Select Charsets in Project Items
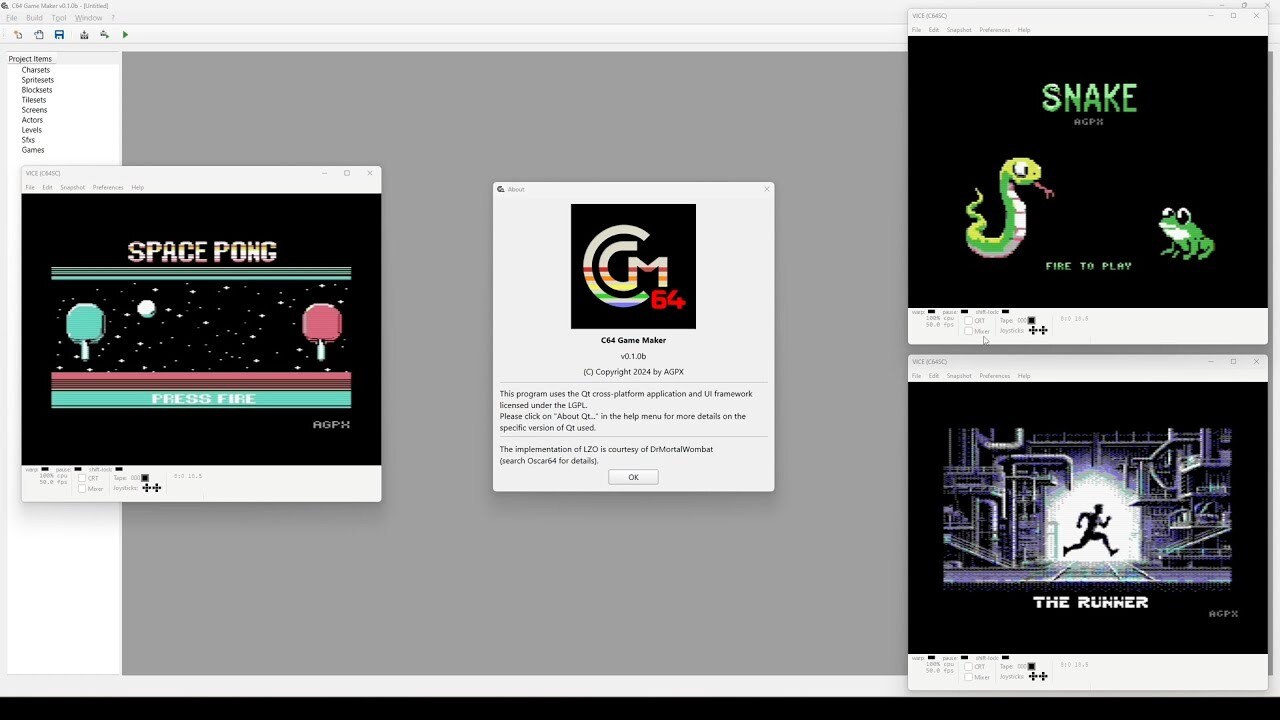The width and height of the screenshot is (1280, 720). (x=36, y=70)
